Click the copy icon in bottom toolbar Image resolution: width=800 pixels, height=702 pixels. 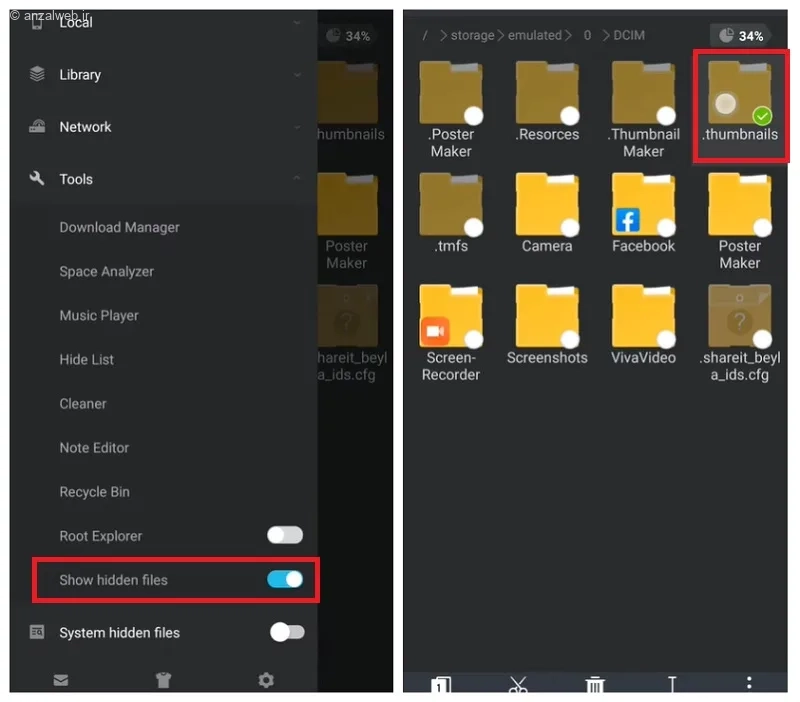click(441, 684)
